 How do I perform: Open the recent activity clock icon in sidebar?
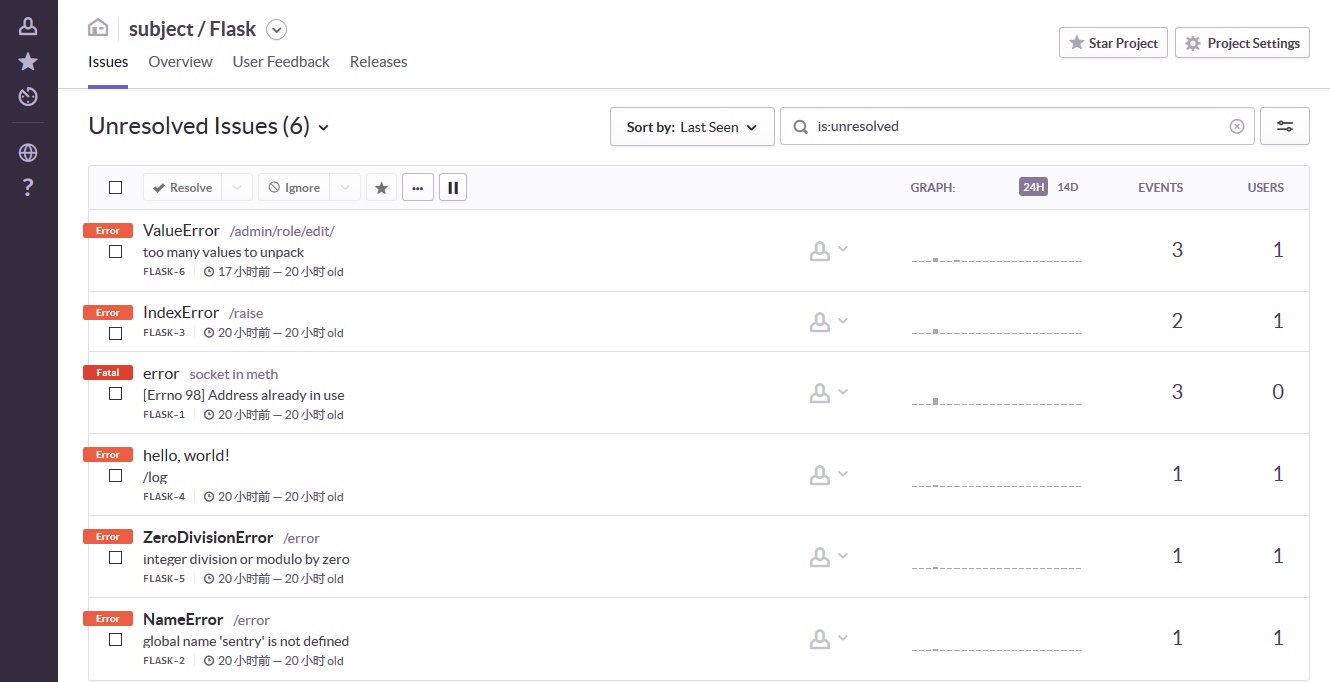coord(28,97)
